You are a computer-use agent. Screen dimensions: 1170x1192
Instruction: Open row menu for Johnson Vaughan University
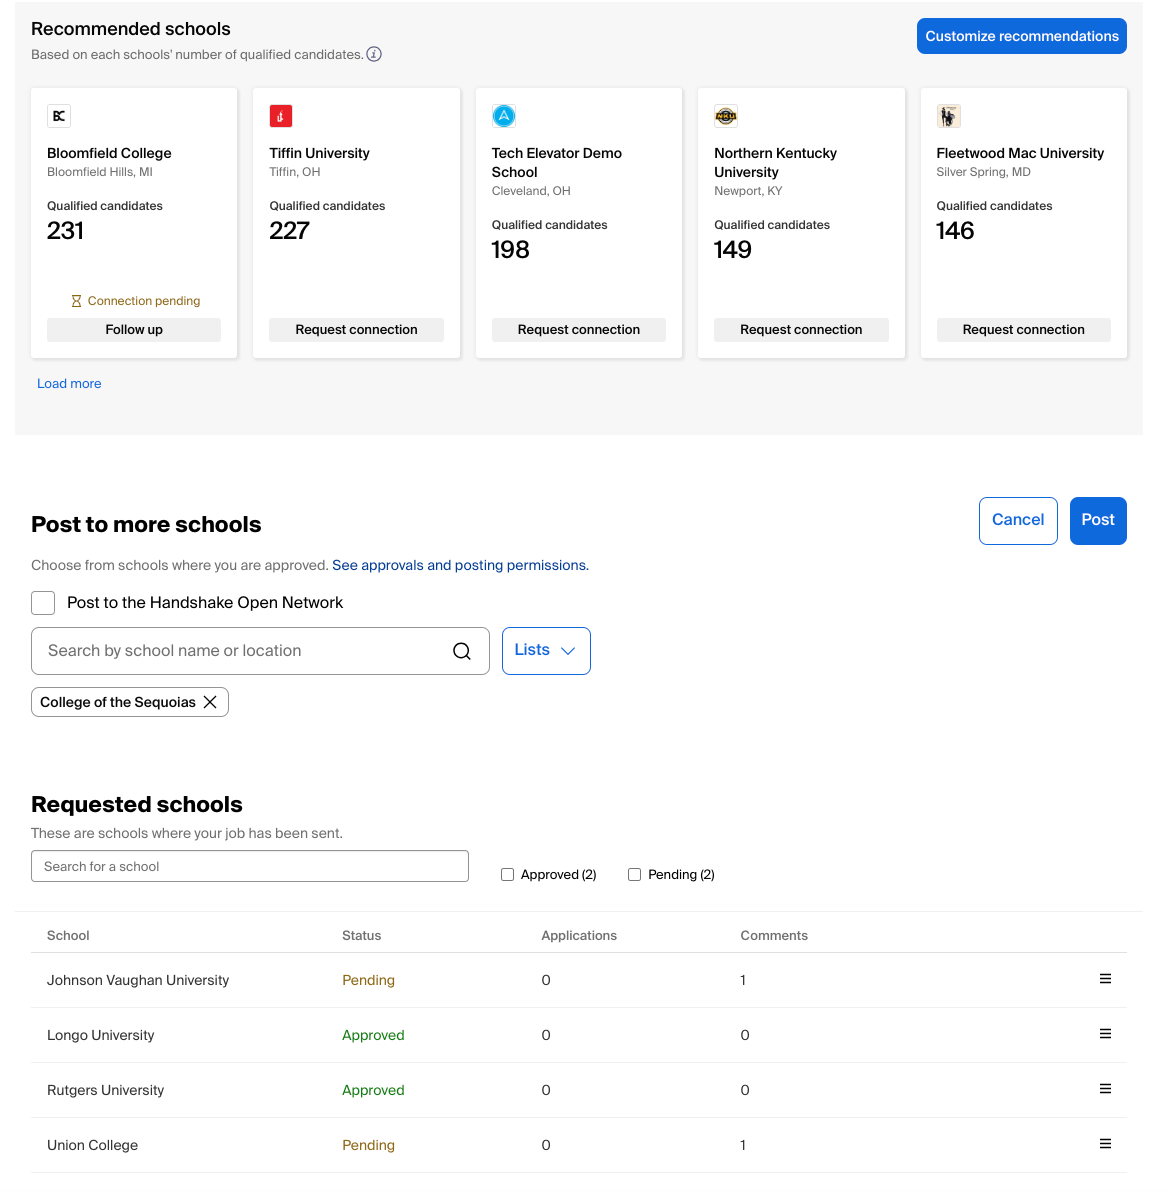pyautogui.click(x=1105, y=979)
